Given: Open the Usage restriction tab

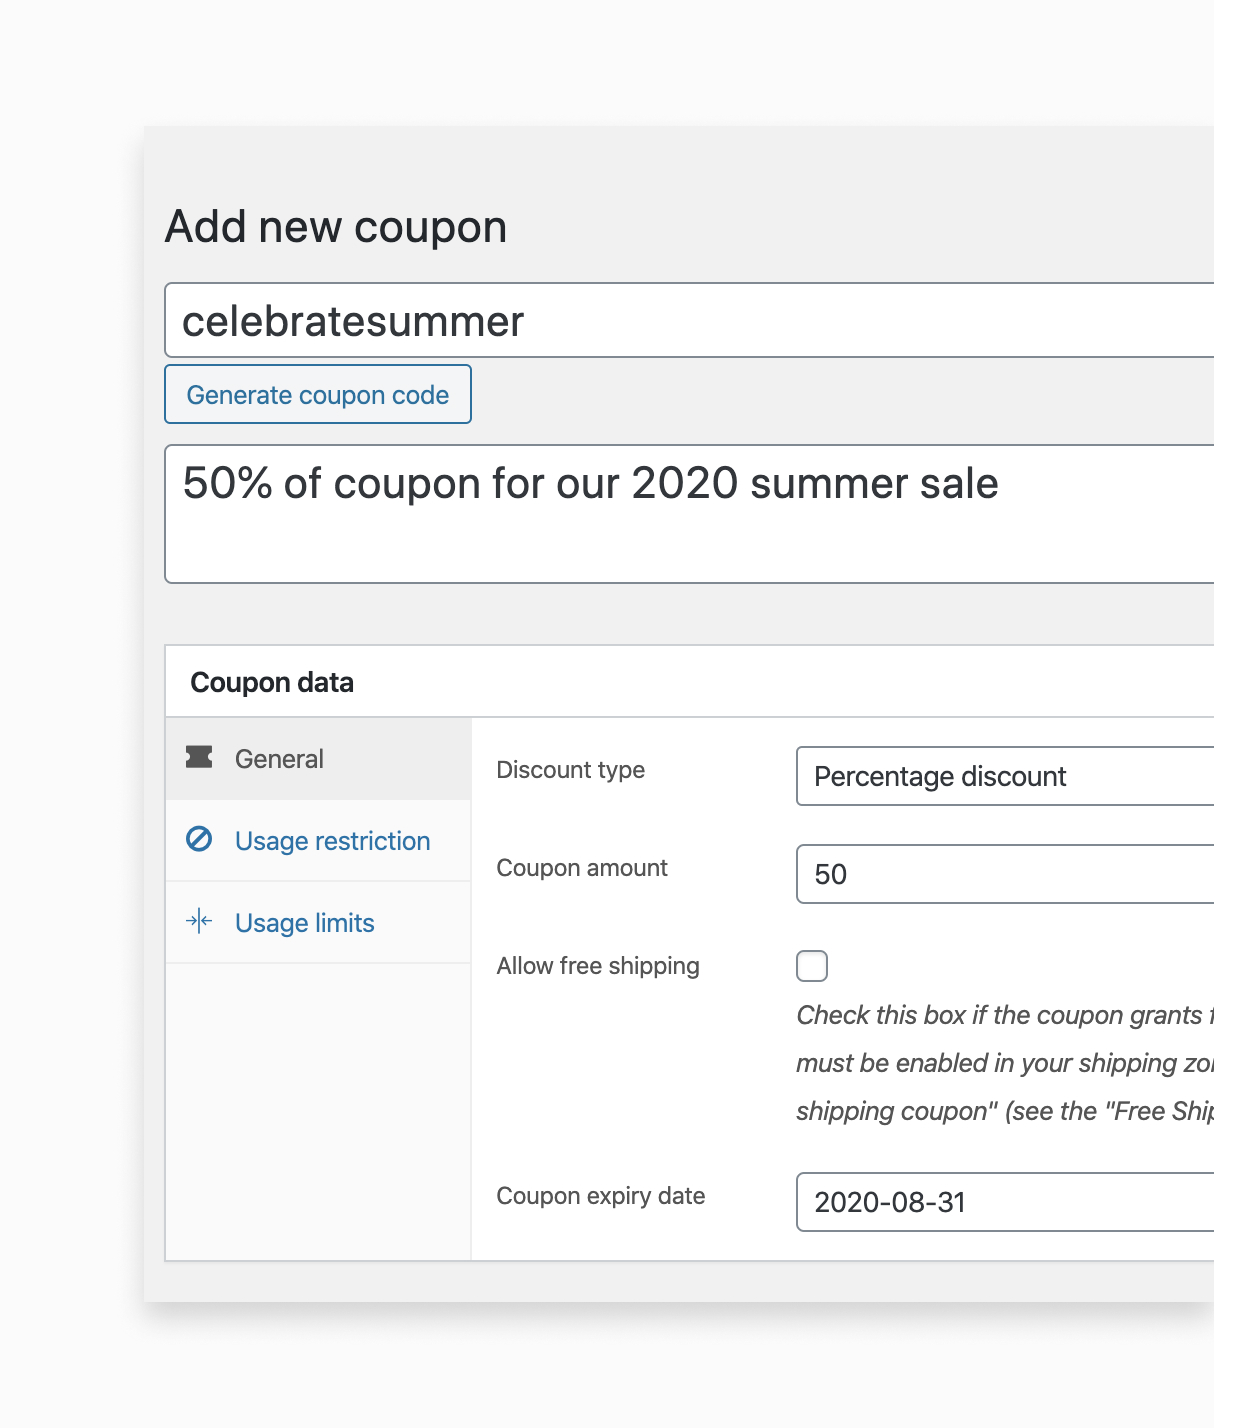Looking at the screenshot, I should pos(332,841).
